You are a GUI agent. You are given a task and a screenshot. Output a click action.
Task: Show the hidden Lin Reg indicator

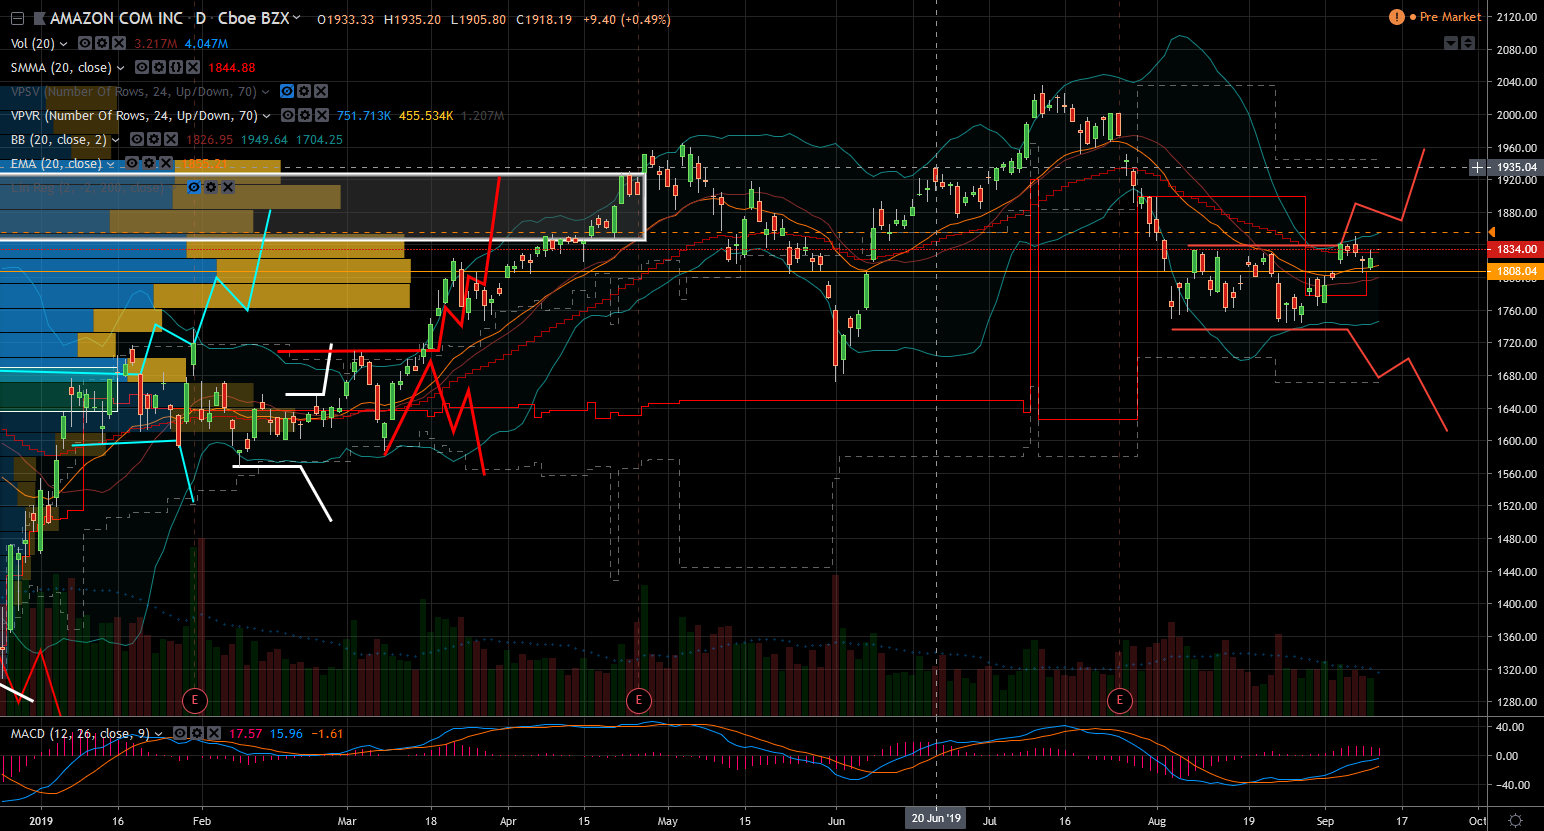pos(194,187)
